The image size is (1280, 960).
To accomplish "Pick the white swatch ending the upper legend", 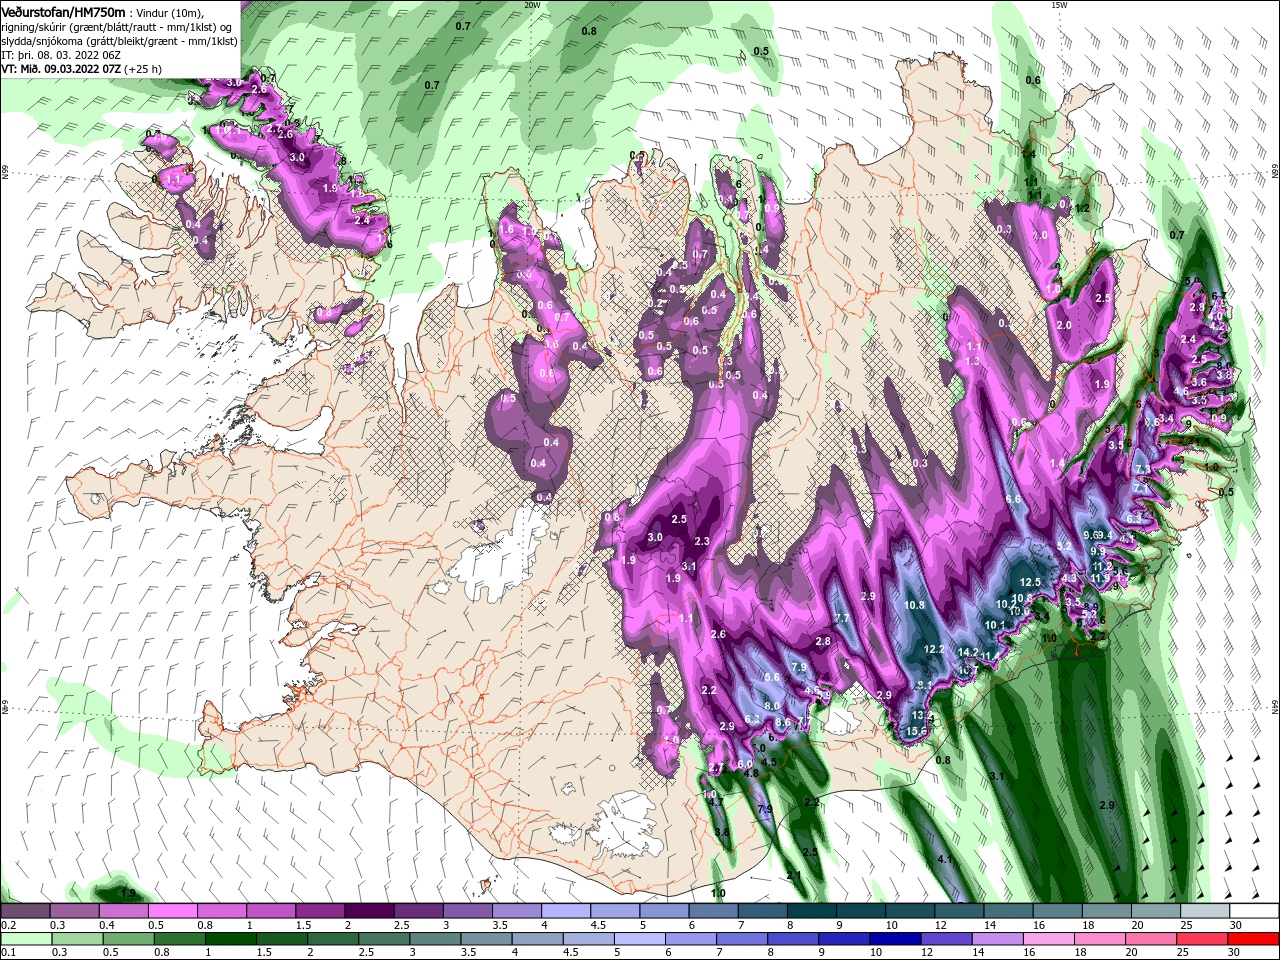I will pos(1253,911).
